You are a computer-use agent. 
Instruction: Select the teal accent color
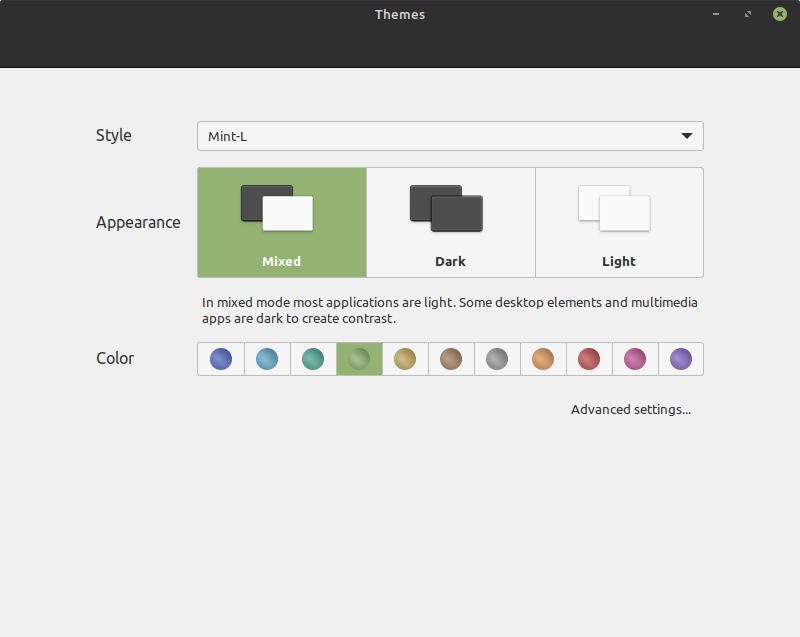[313, 359]
